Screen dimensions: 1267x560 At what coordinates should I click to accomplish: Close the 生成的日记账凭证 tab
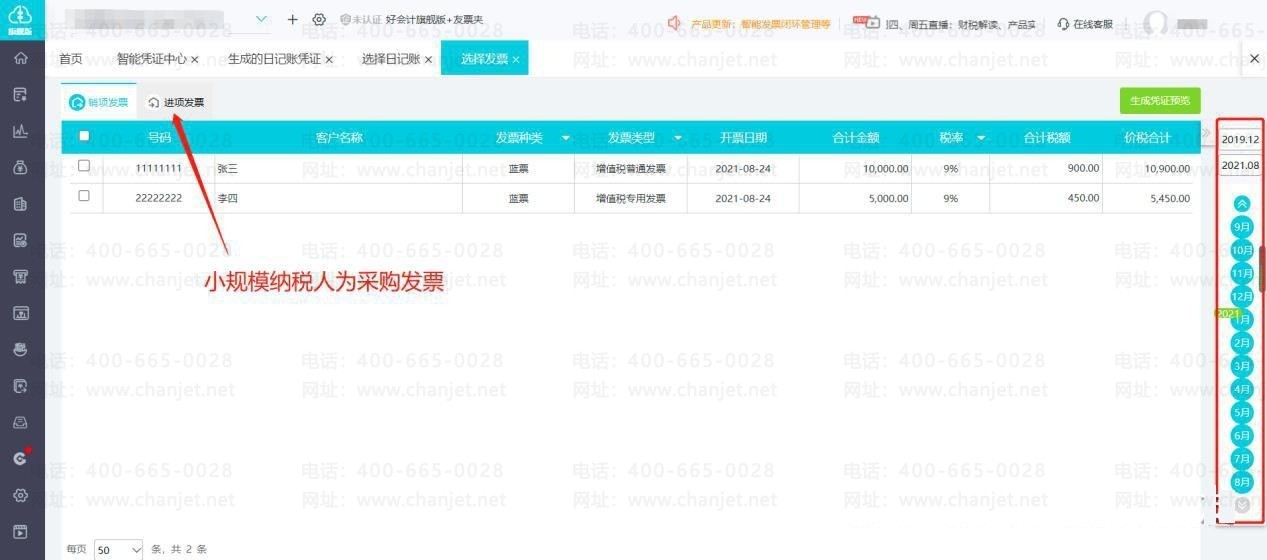pyautogui.click(x=329, y=60)
